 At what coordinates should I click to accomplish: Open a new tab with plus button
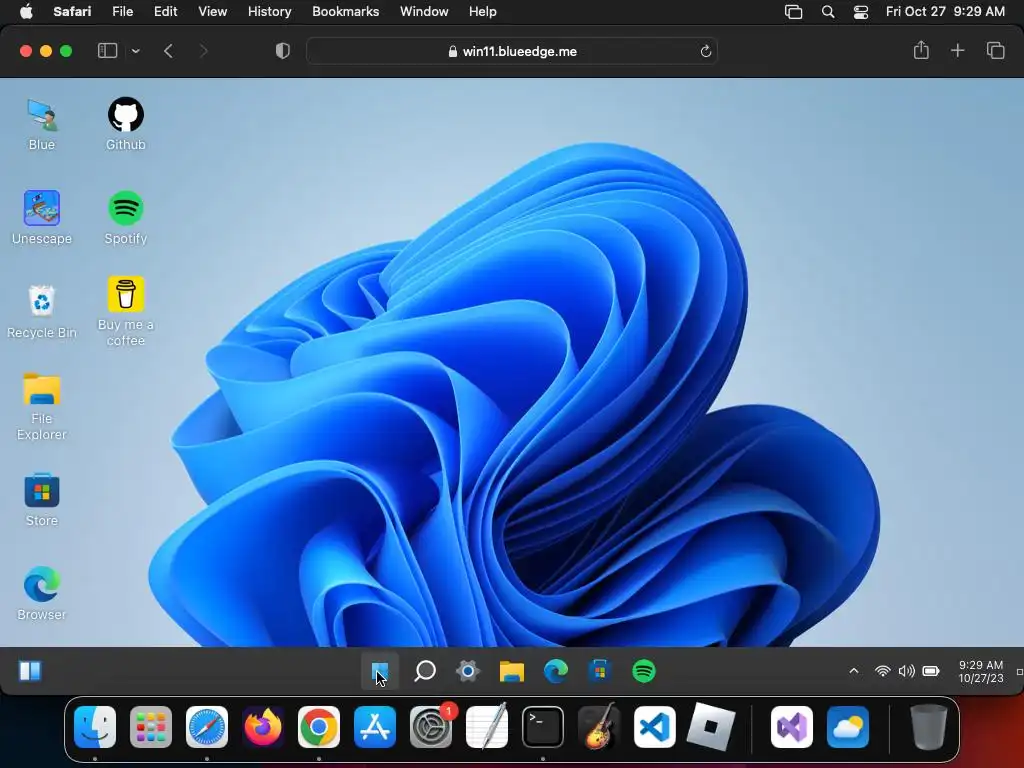[x=957, y=50]
